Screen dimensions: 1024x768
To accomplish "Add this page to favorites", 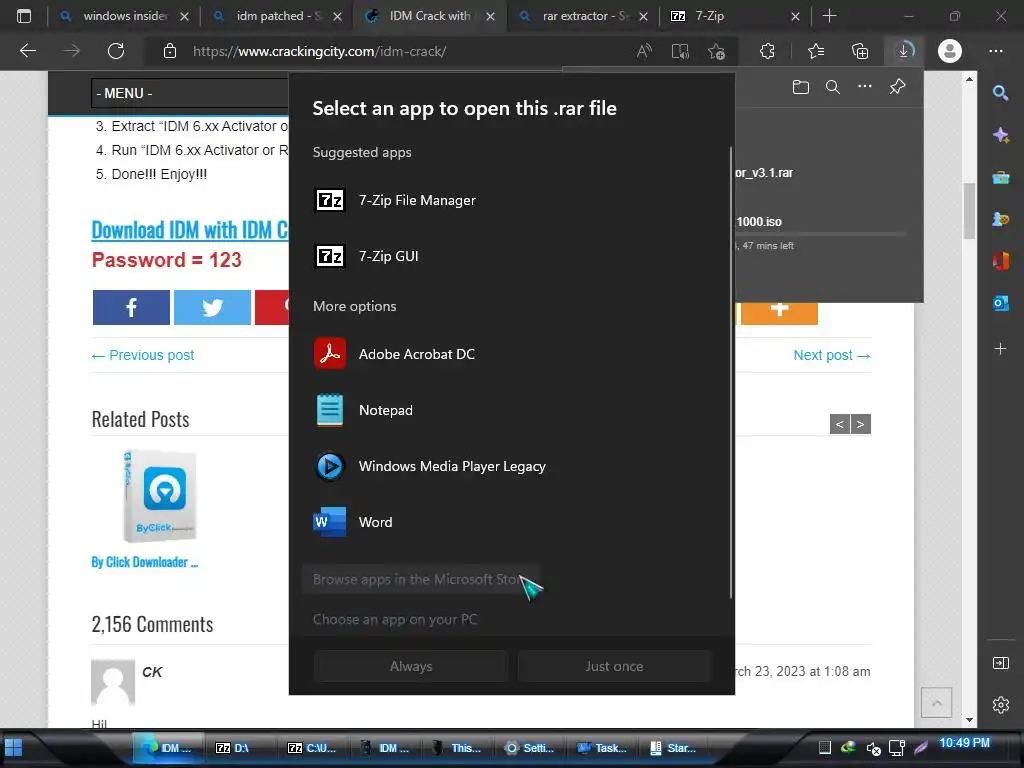I will coord(716,51).
